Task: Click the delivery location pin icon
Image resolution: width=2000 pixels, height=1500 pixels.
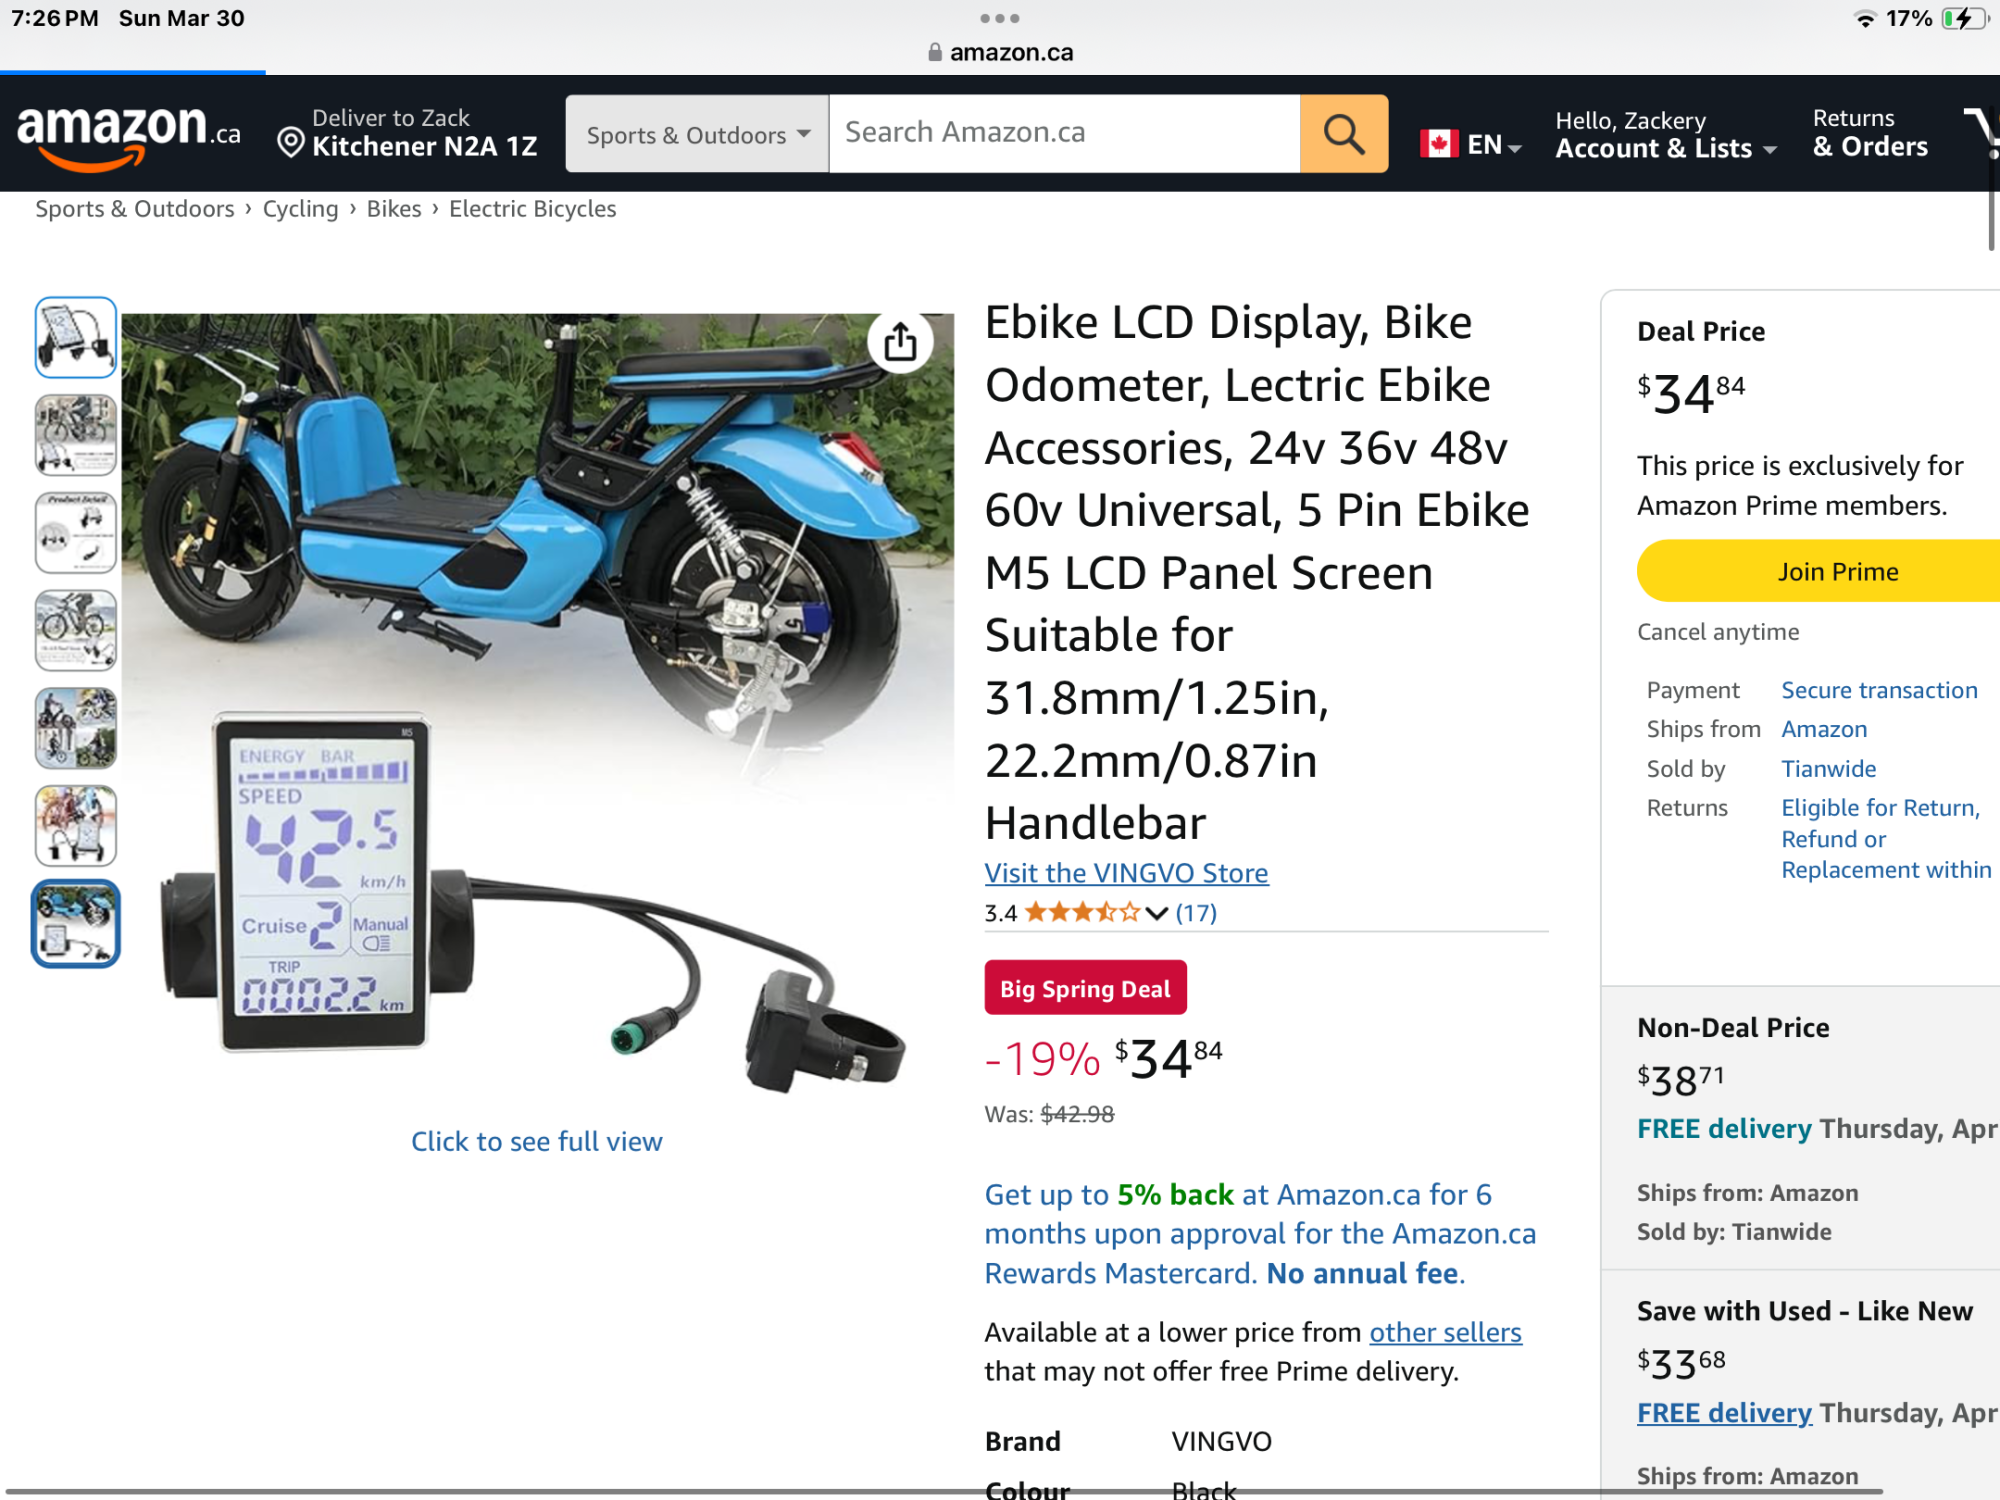Action: (x=290, y=143)
